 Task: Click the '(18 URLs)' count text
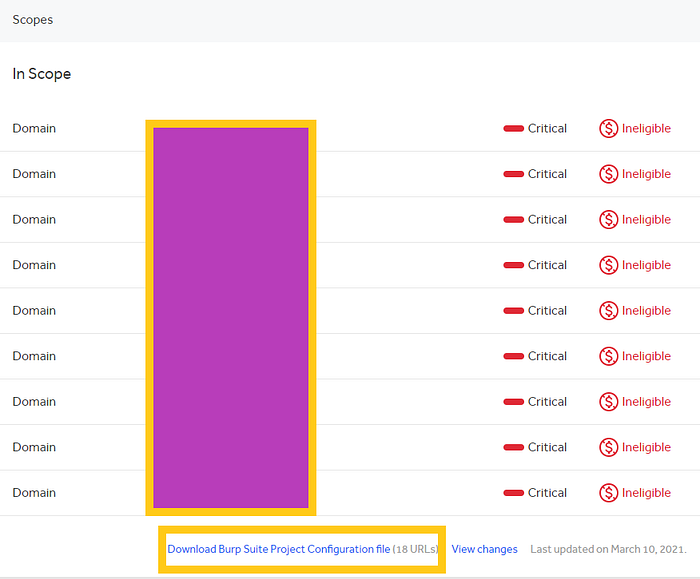tap(416, 549)
